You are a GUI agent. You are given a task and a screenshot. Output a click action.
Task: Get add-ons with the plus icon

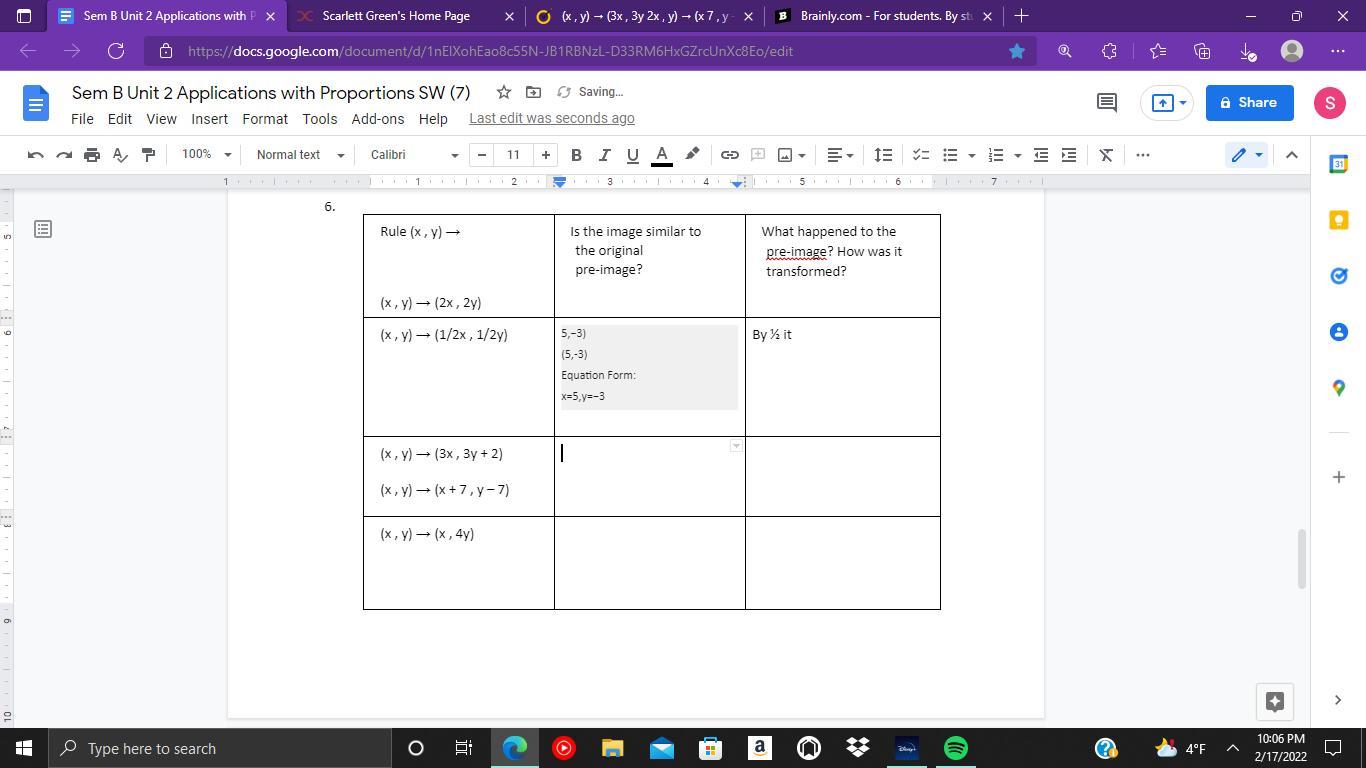tap(1339, 477)
